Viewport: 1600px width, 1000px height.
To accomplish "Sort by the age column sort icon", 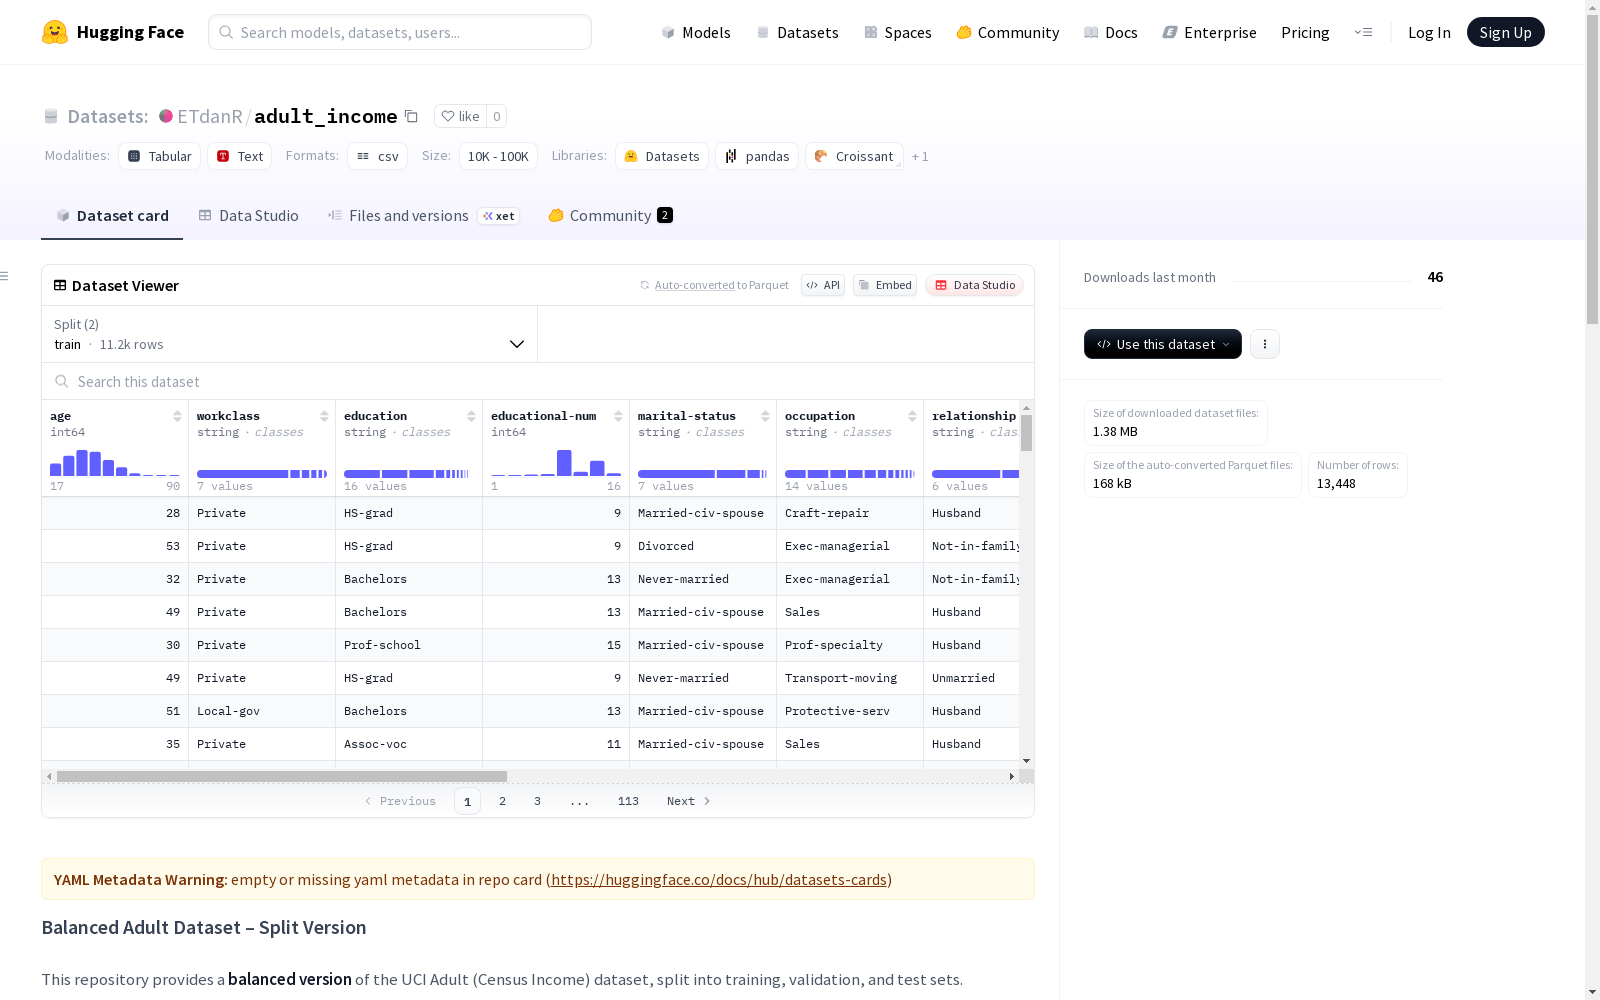I will pyautogui.click(x=177, y=416).
